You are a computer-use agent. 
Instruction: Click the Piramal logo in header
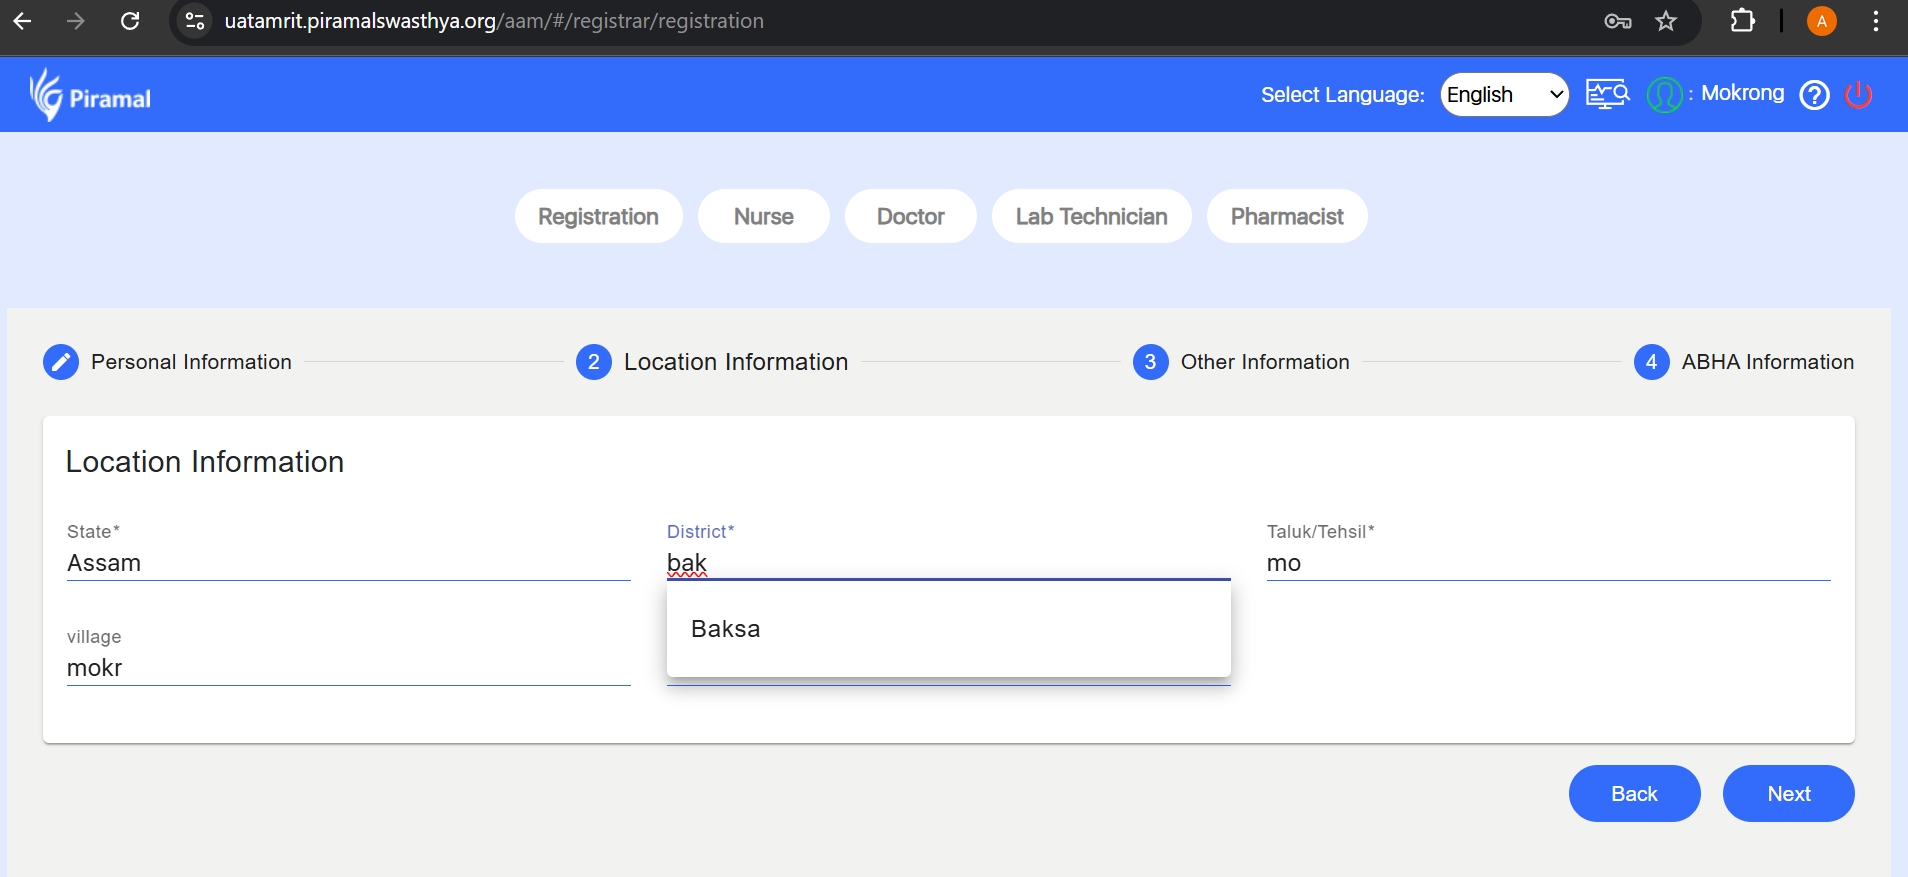coord(90,96)
